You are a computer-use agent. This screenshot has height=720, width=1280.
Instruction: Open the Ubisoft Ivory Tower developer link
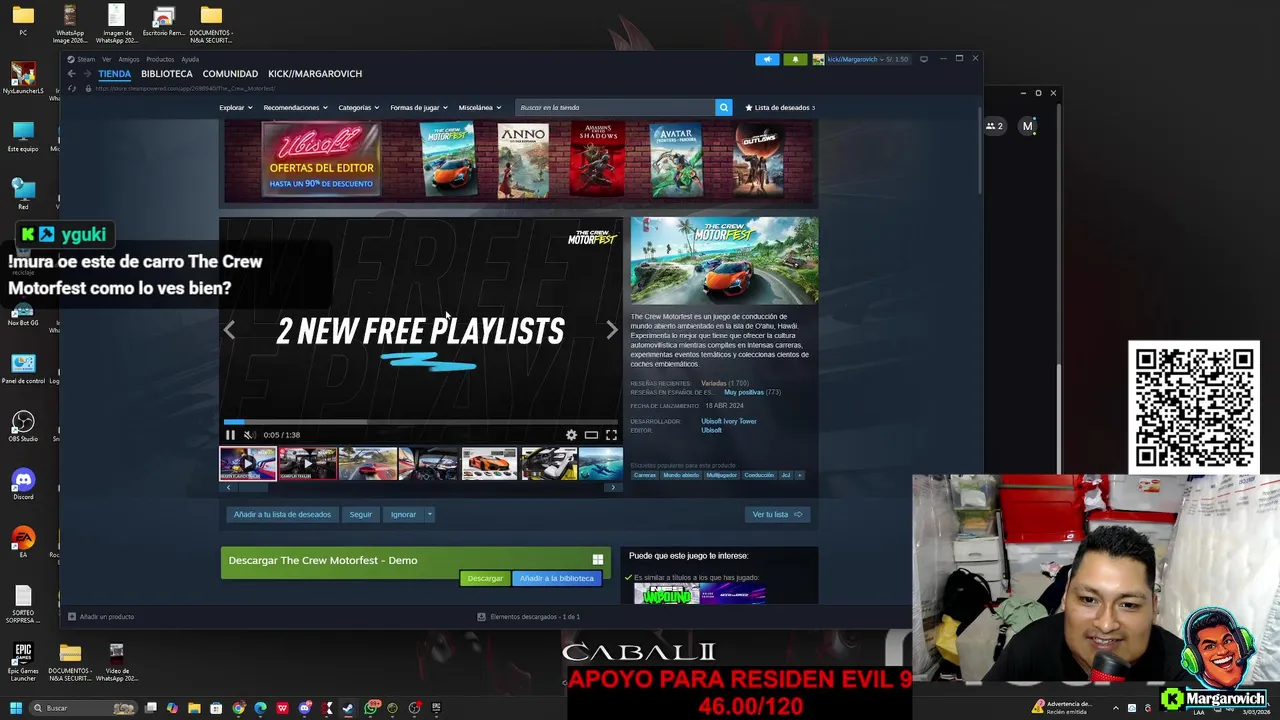729,421
